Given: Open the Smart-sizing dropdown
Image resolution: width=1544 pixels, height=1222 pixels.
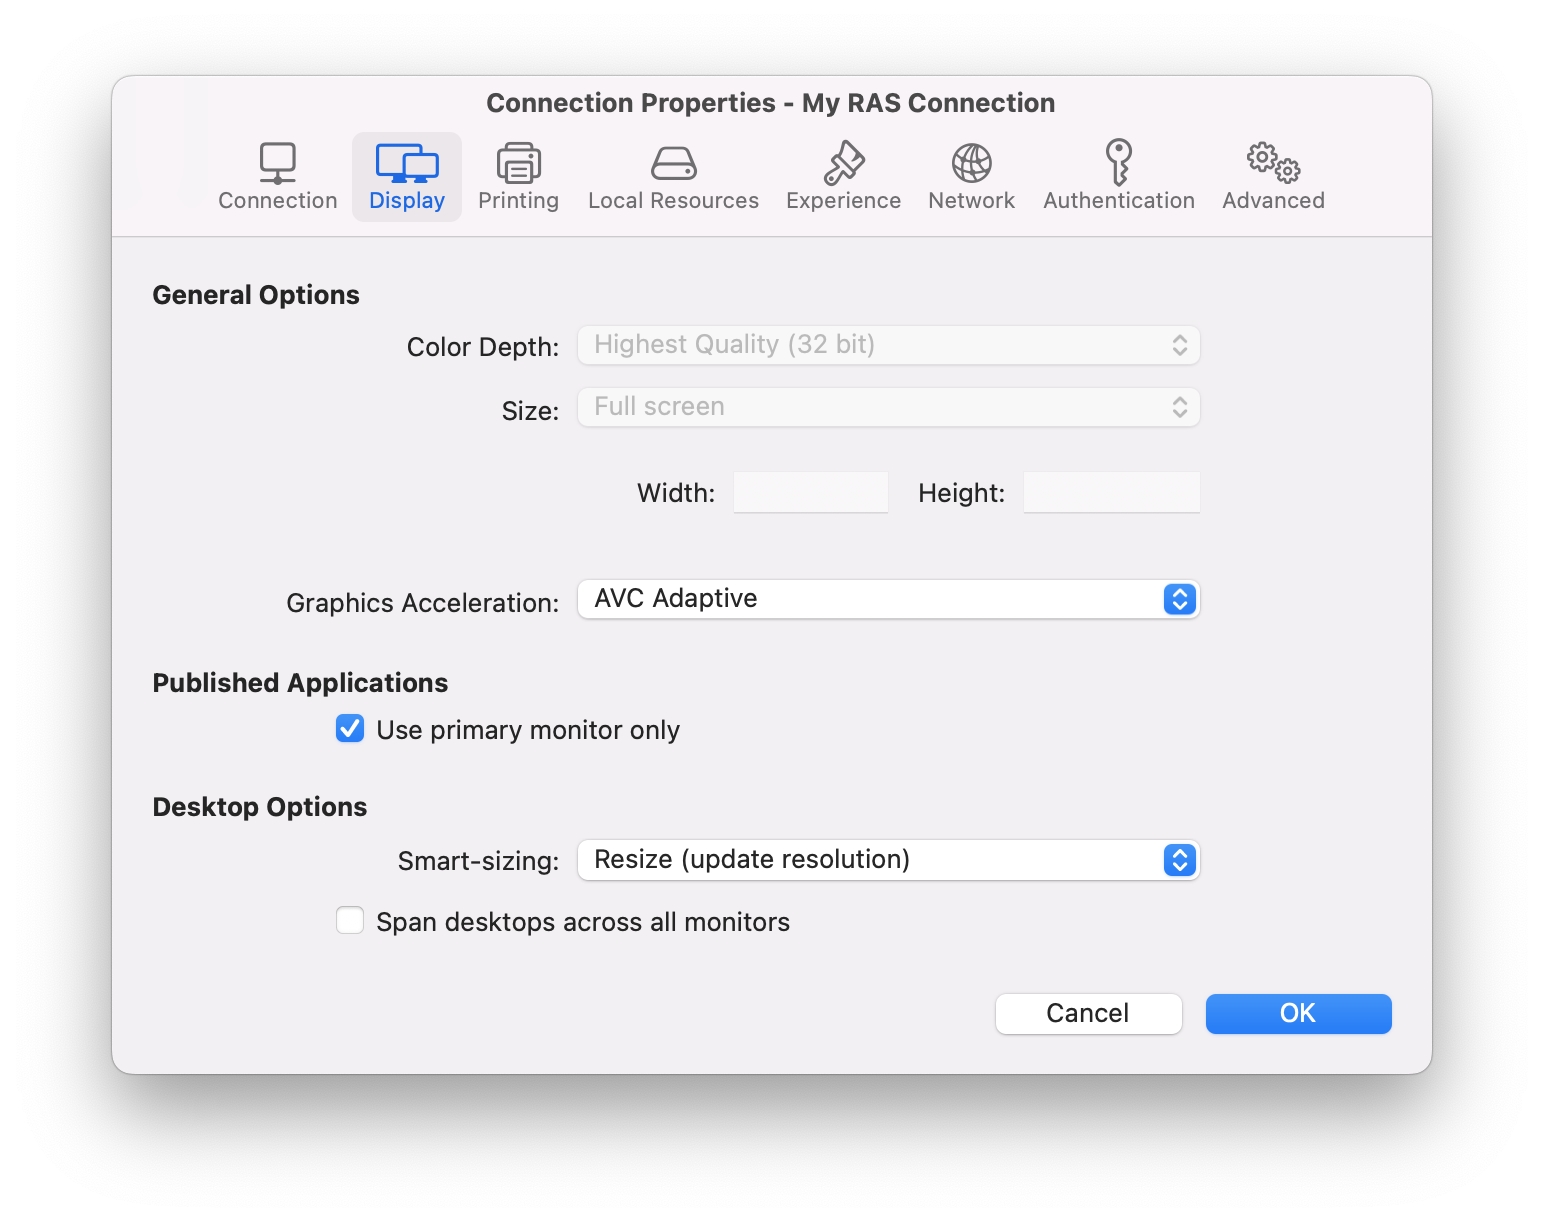Looking at the screenshot, I should pos(888,860).
